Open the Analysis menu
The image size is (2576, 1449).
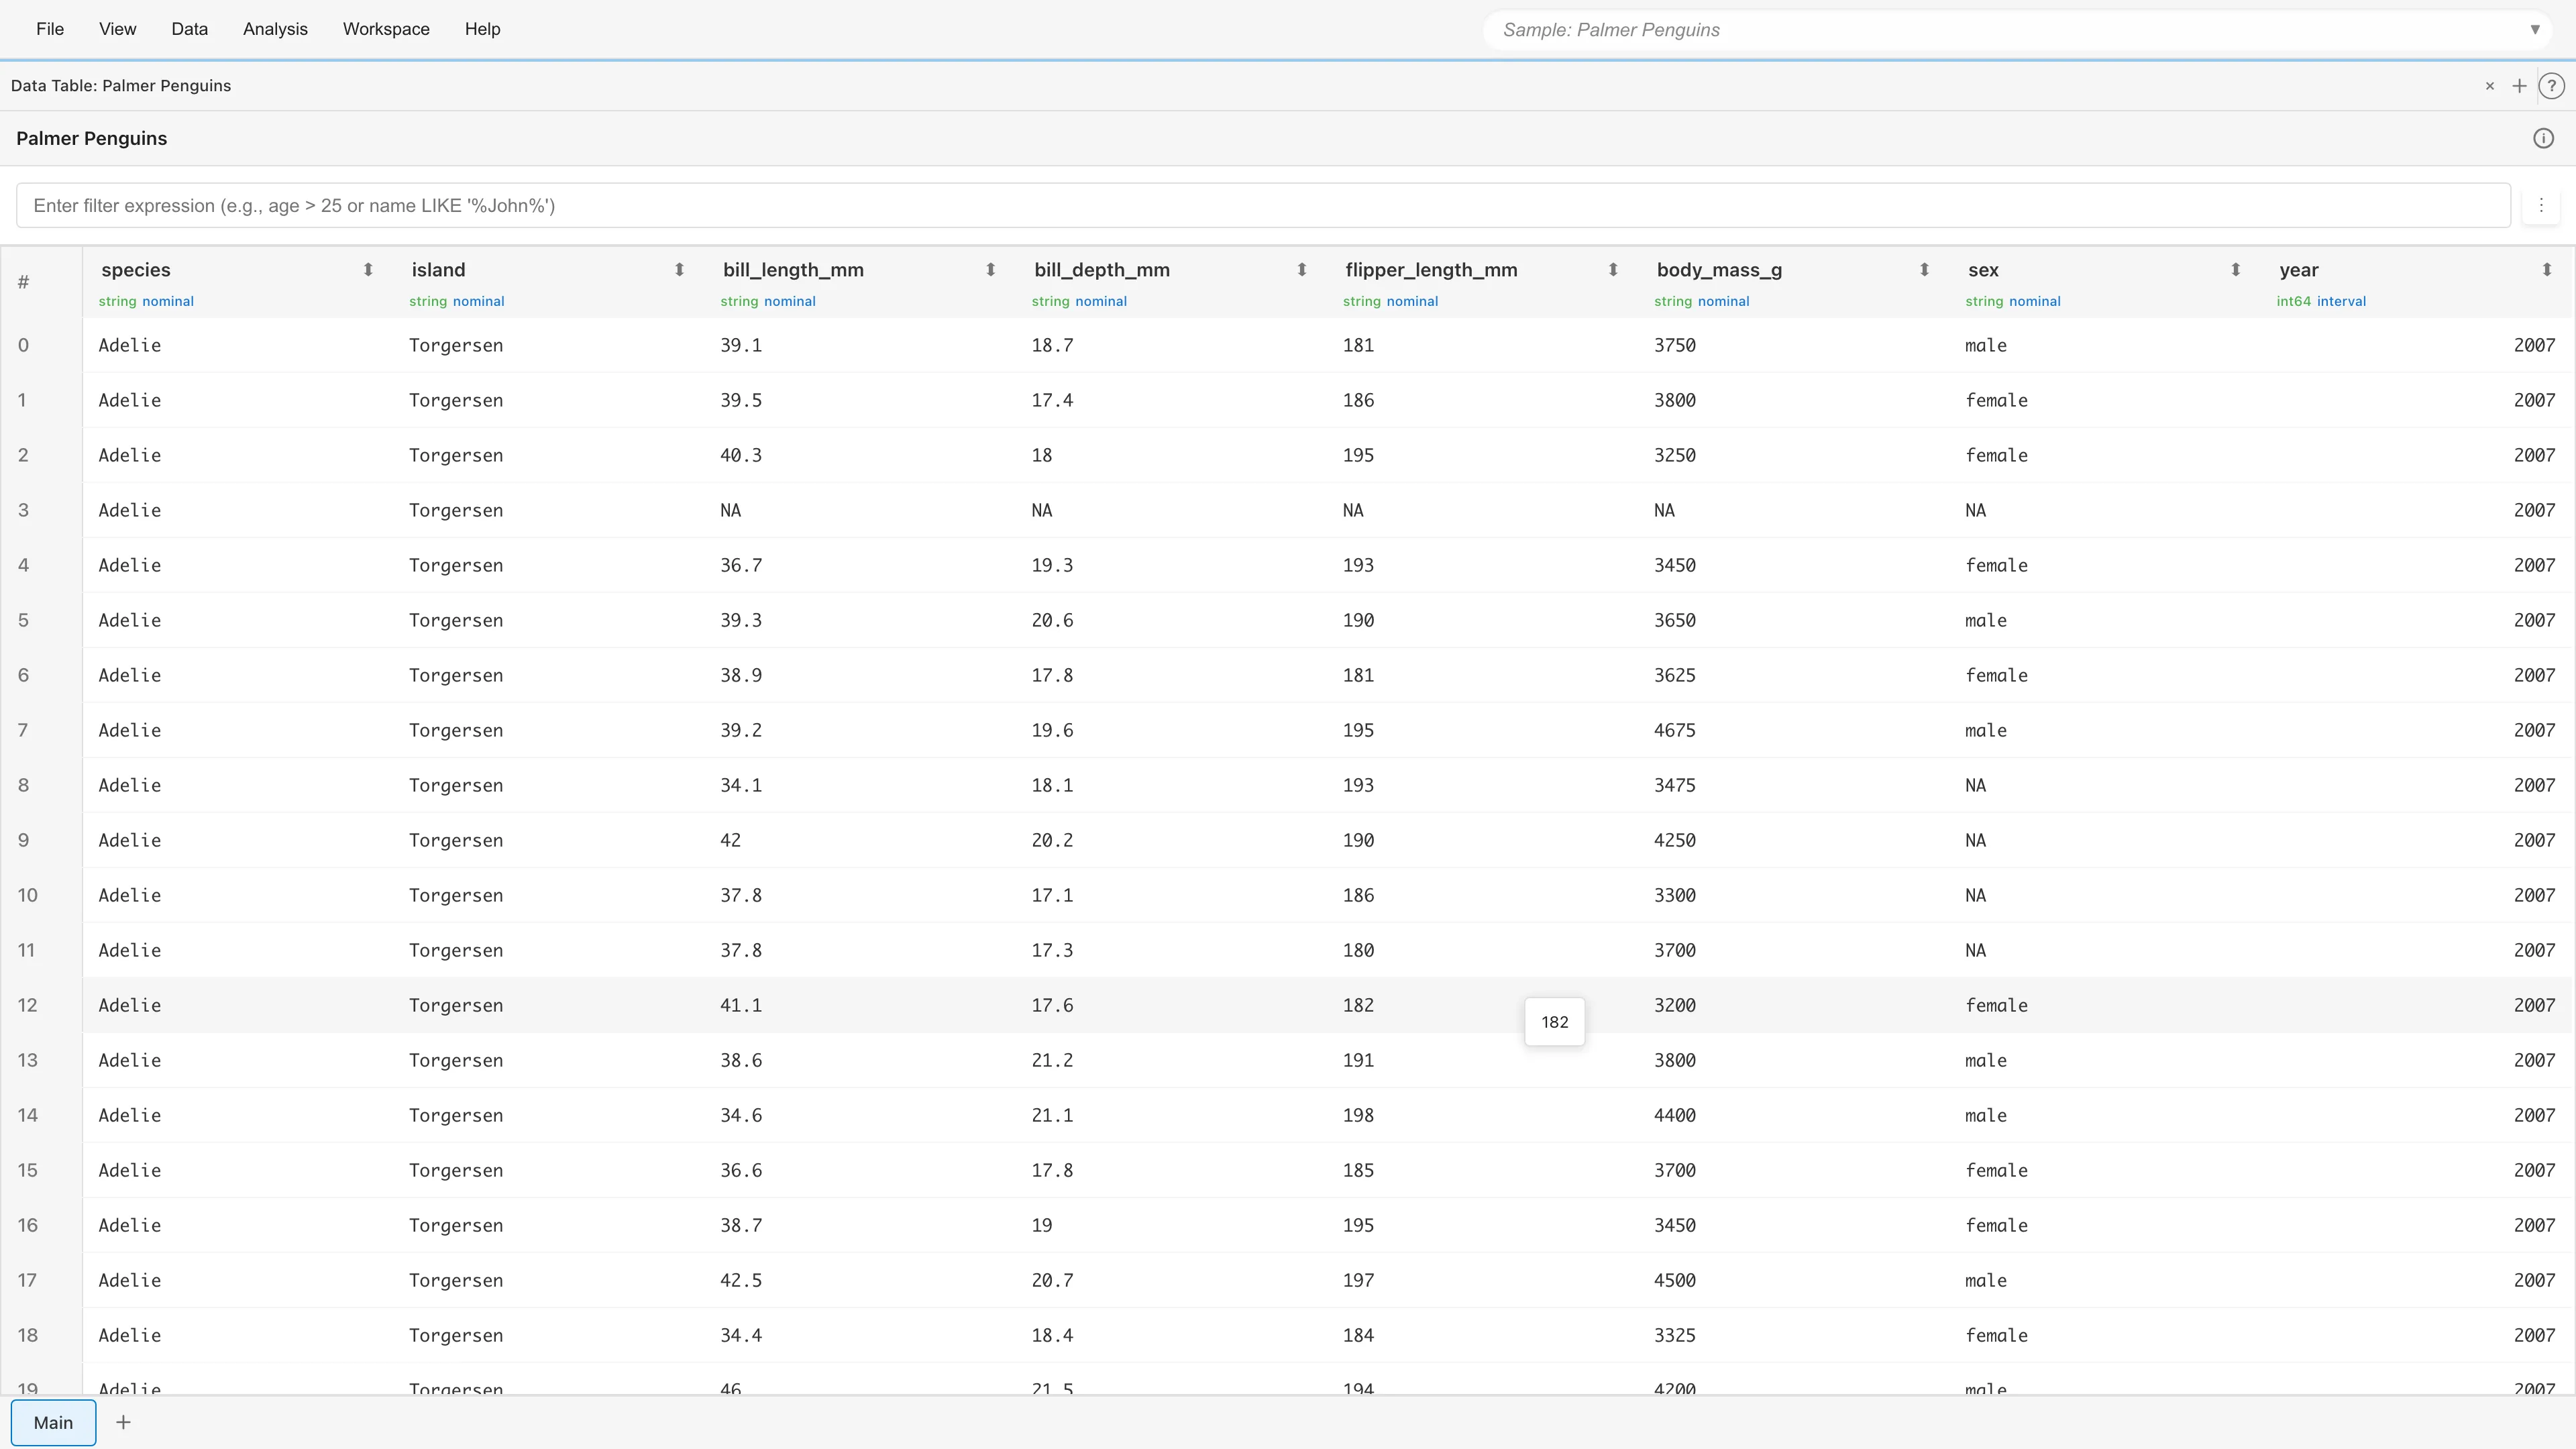point(275,29)
